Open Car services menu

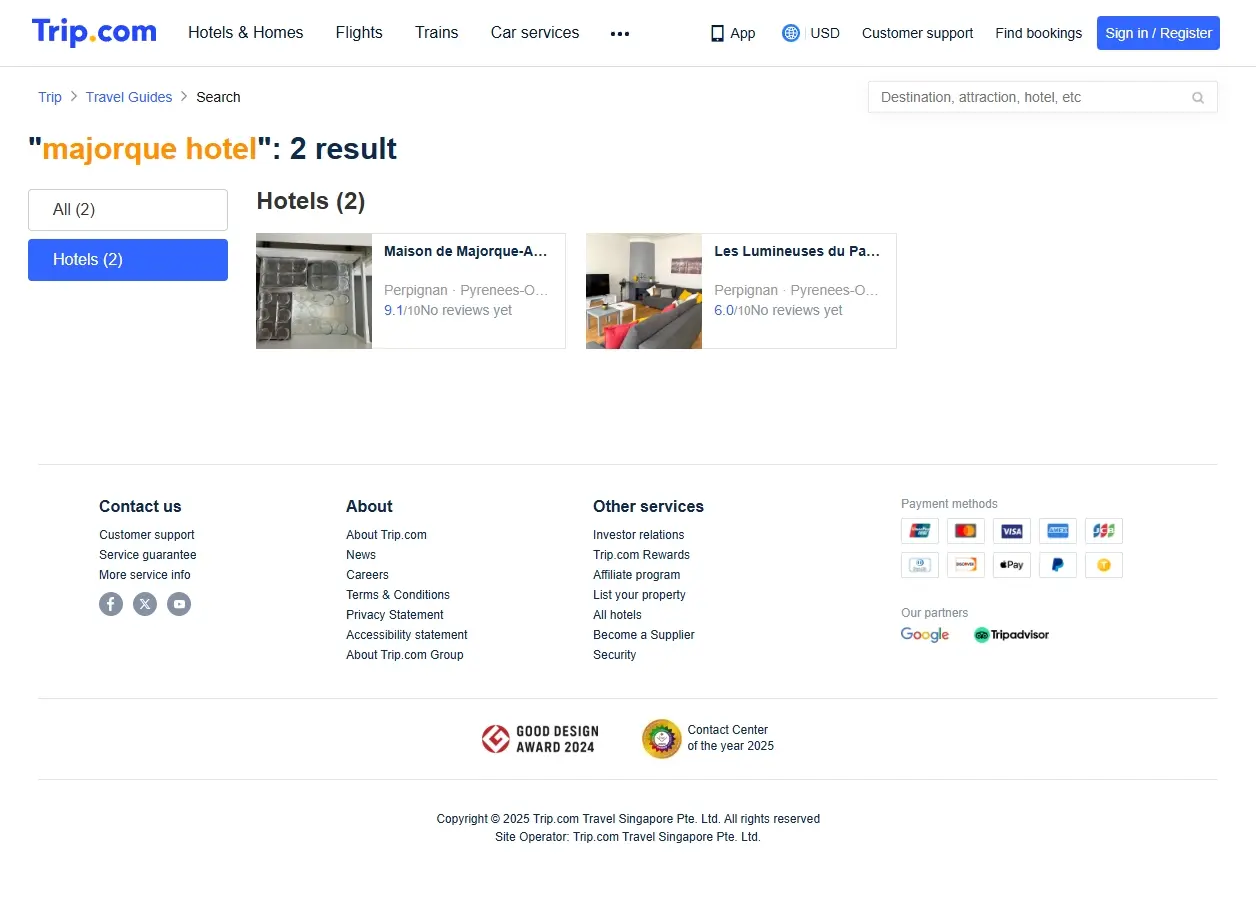click(x=535, y=33)
